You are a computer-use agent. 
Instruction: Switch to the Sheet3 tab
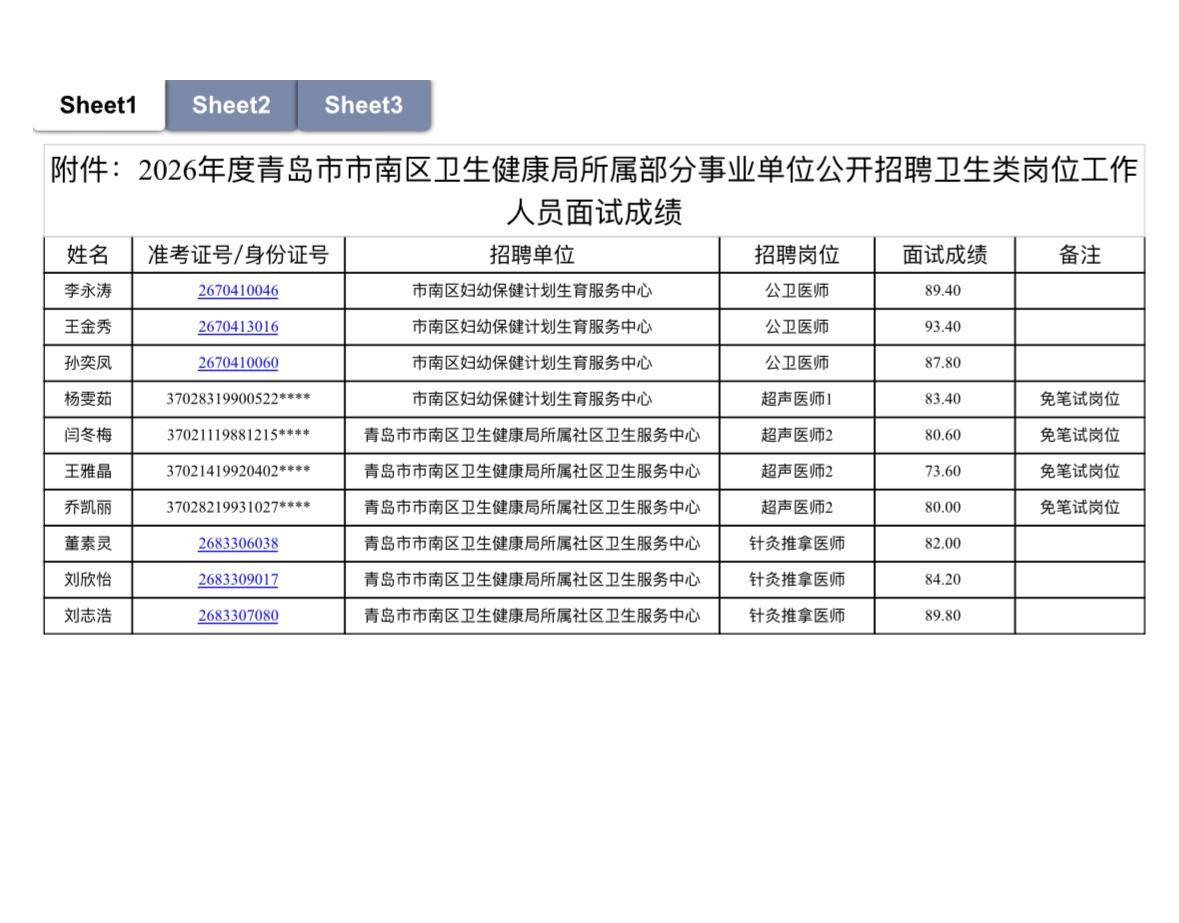pos(364,105)
